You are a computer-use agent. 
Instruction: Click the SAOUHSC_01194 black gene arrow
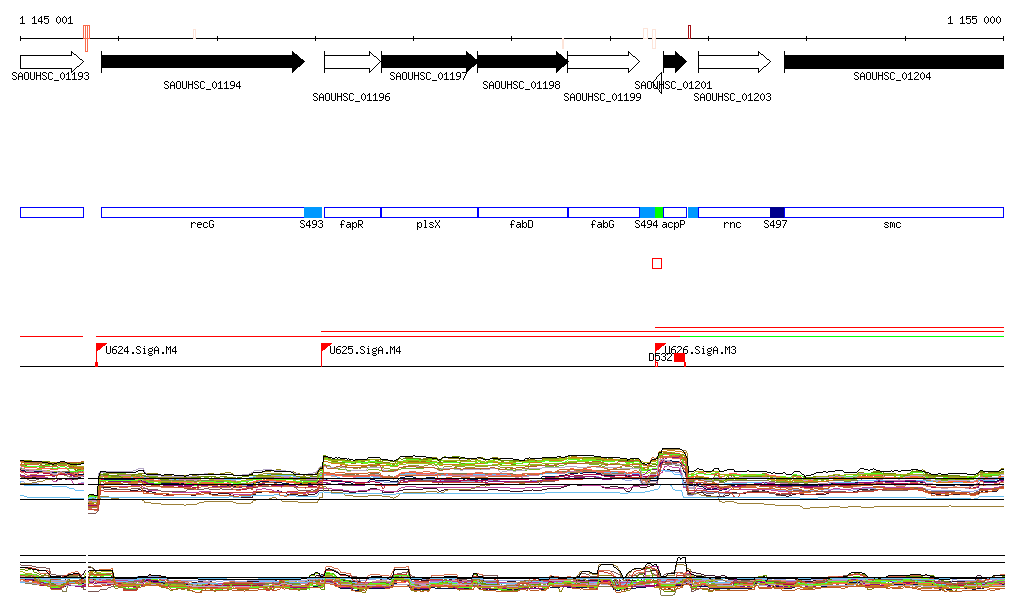click(x=200, y=62)
